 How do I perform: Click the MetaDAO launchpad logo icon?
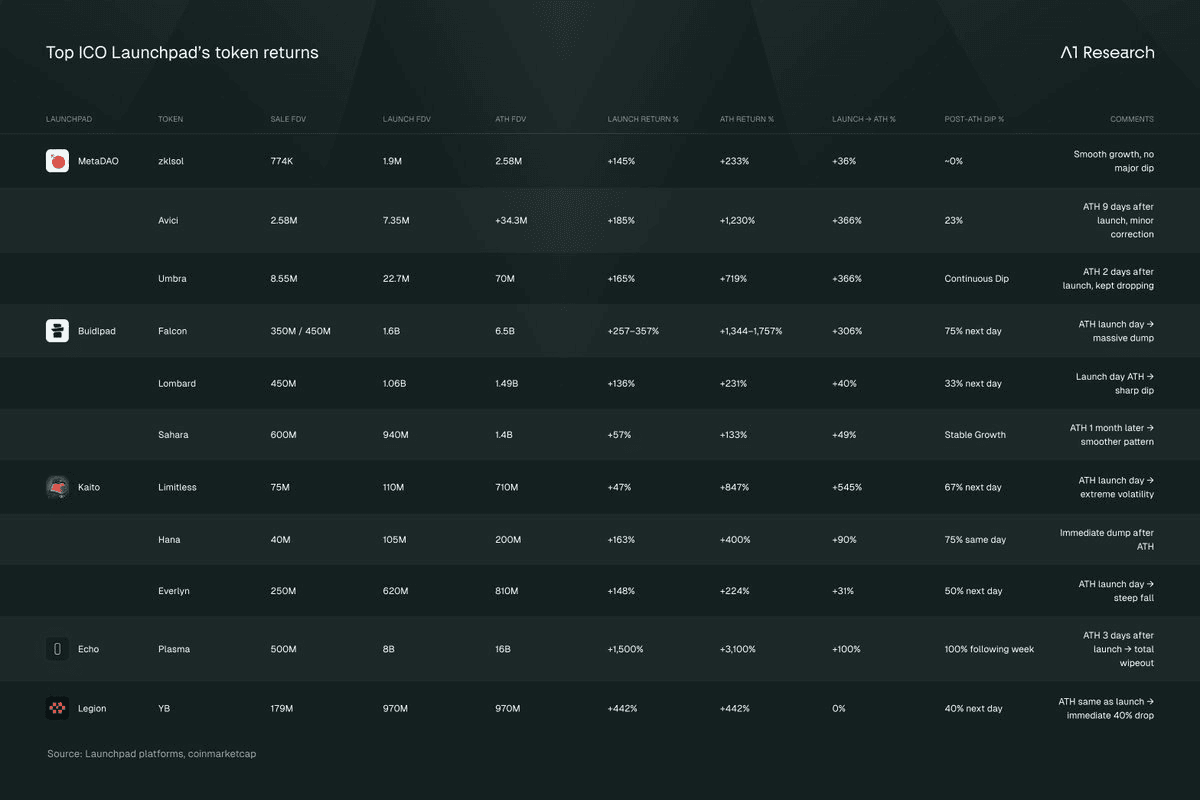pos(57,161)
